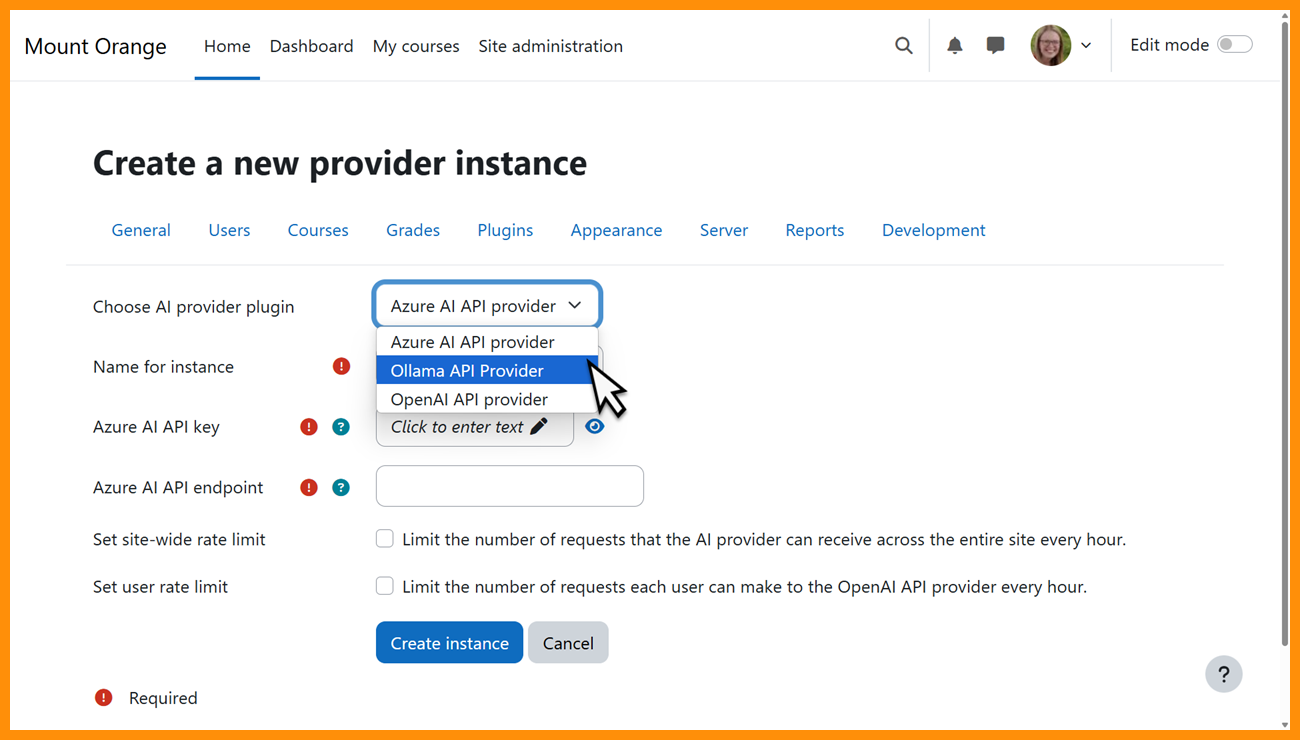Open the help tooltip beside Azure AI API endpoint
This screenshot has height=740, width=1300.
341,487
